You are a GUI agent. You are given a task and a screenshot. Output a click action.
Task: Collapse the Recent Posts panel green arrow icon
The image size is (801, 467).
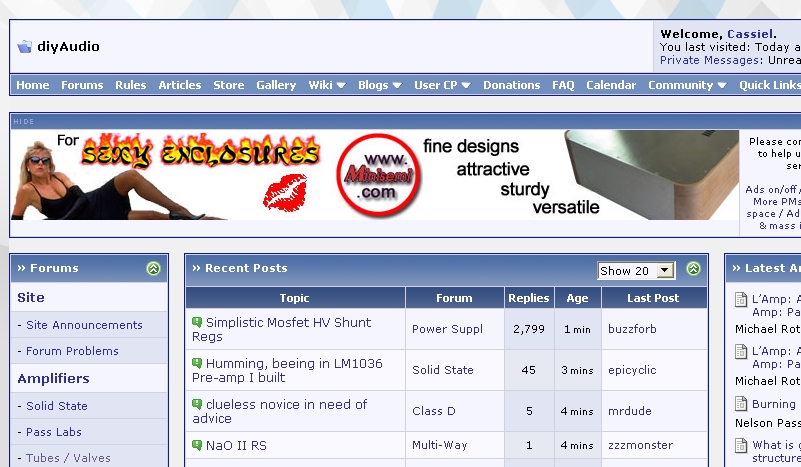point(693,268)
